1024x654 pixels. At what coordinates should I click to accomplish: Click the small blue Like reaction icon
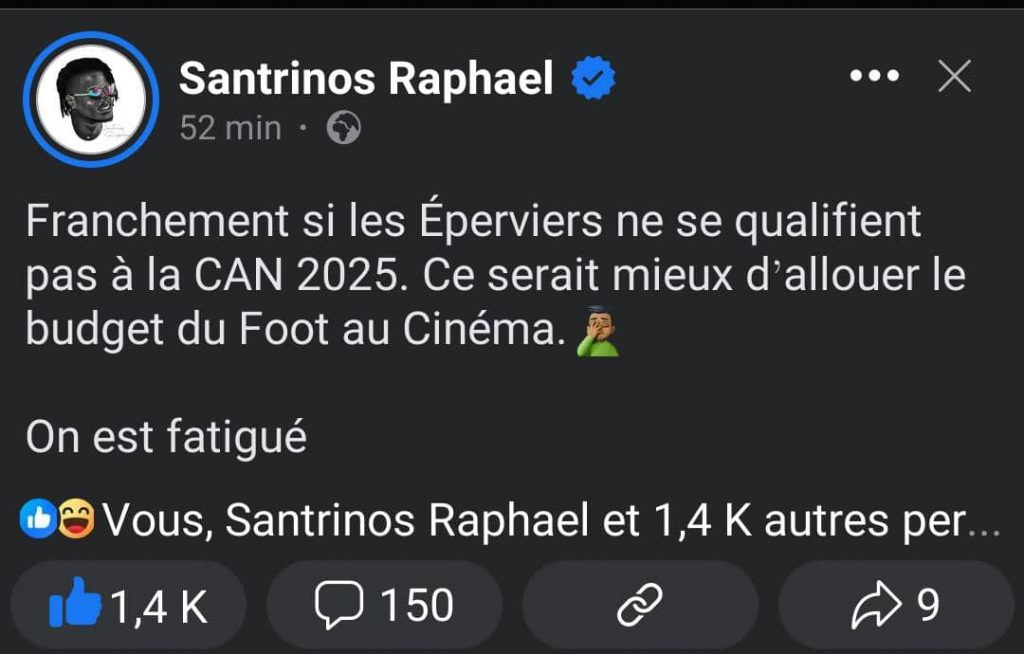click(38, 519)
